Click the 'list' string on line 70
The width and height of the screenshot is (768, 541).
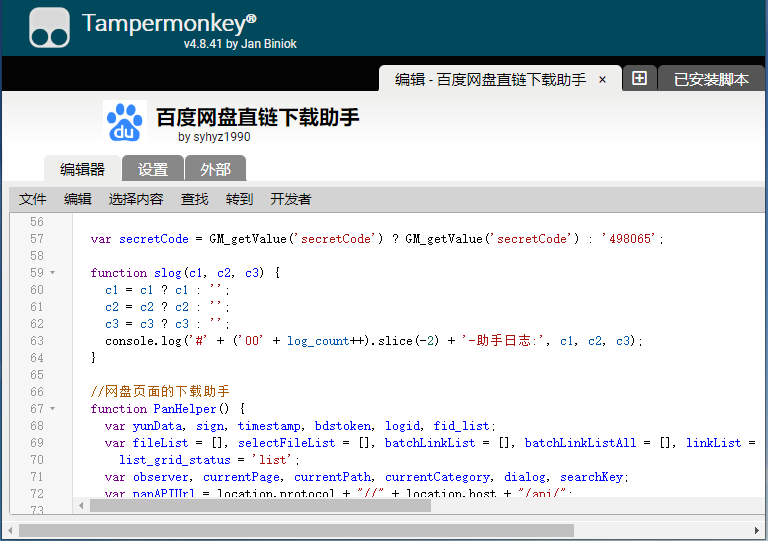pyautogui.click(x=272, y=460)
